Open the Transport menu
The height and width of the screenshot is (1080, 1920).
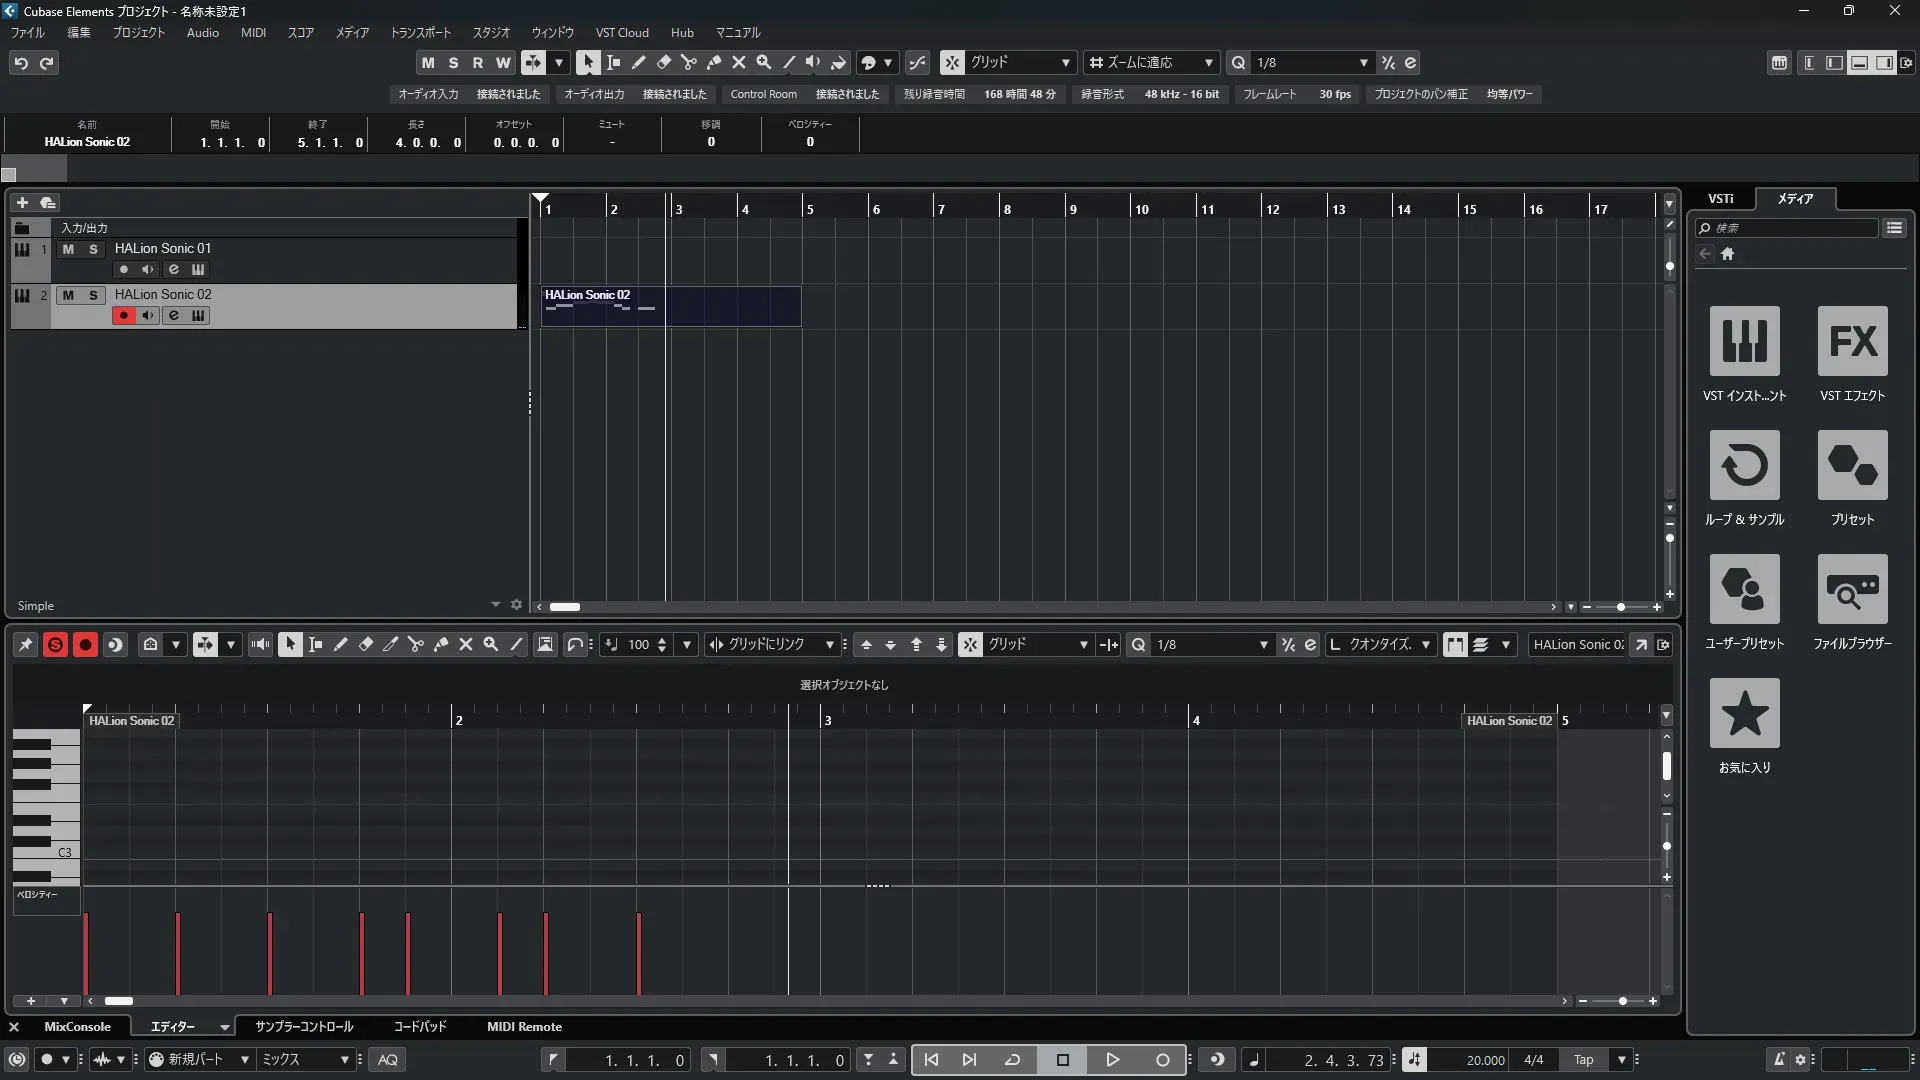pyautogui.click(x=420, y=33)
